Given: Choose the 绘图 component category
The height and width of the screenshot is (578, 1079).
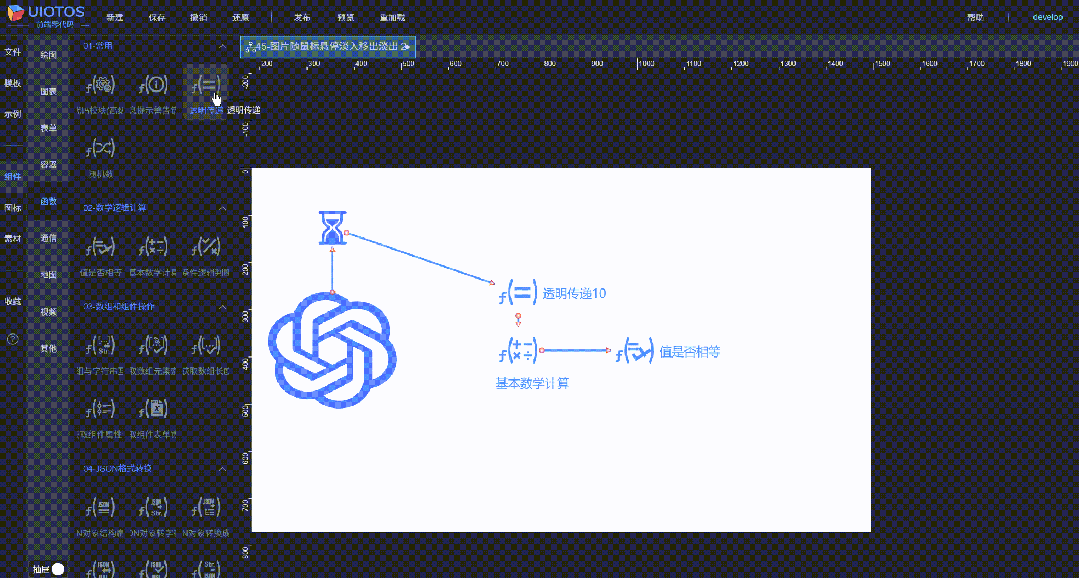Looking at the screenshot, I should point(48,54).
